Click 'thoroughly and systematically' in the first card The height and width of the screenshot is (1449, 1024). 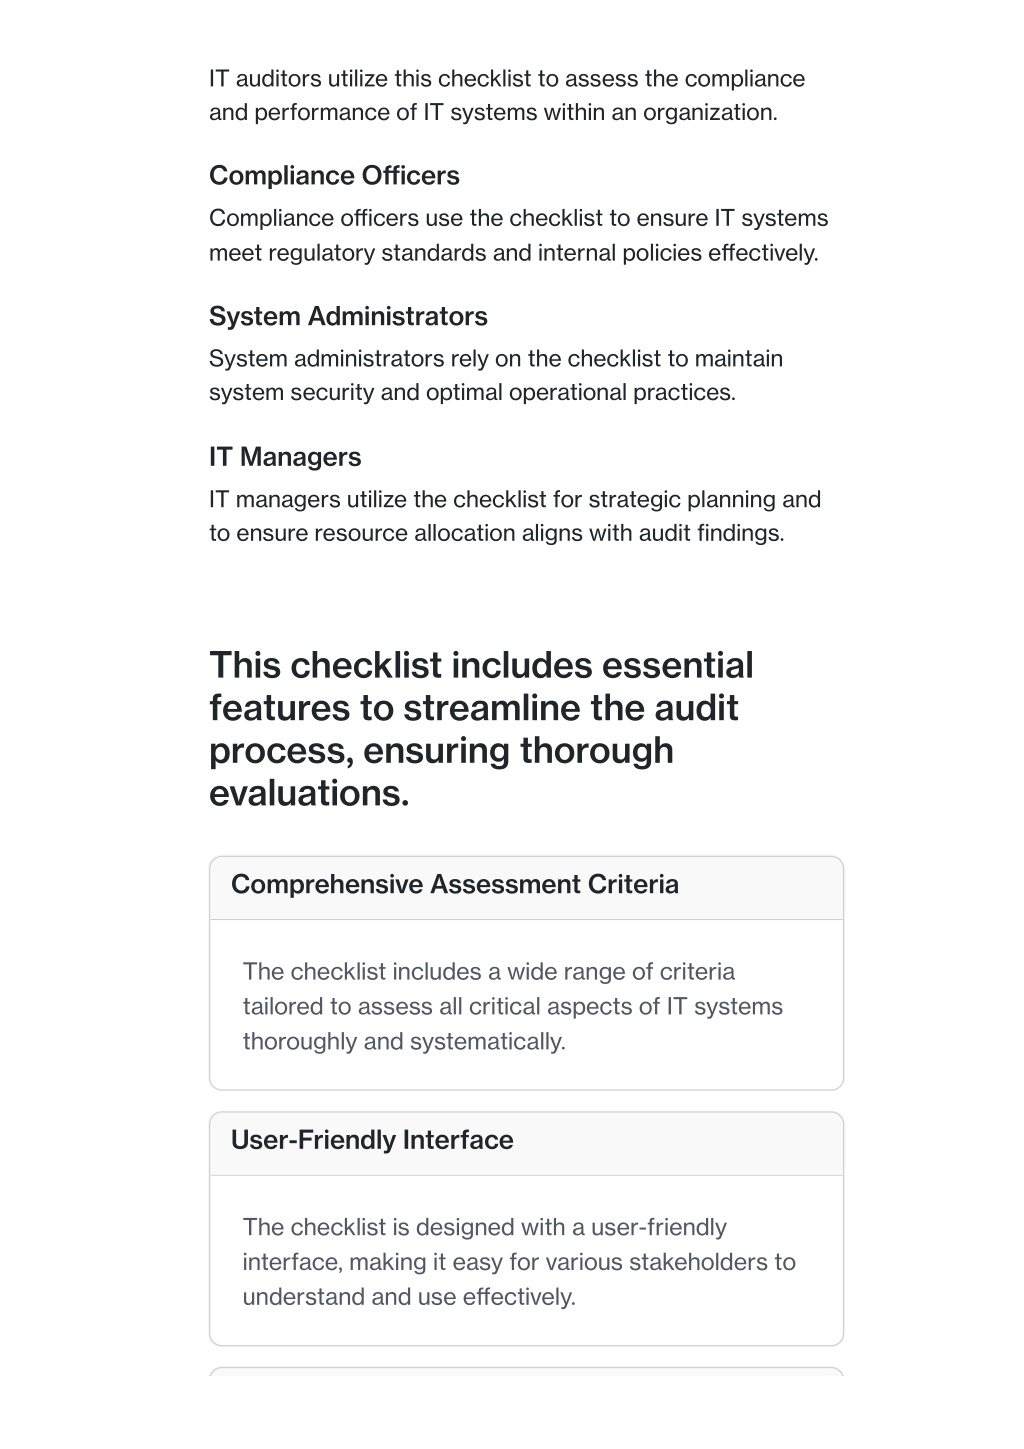click(x=404, y=1041)
